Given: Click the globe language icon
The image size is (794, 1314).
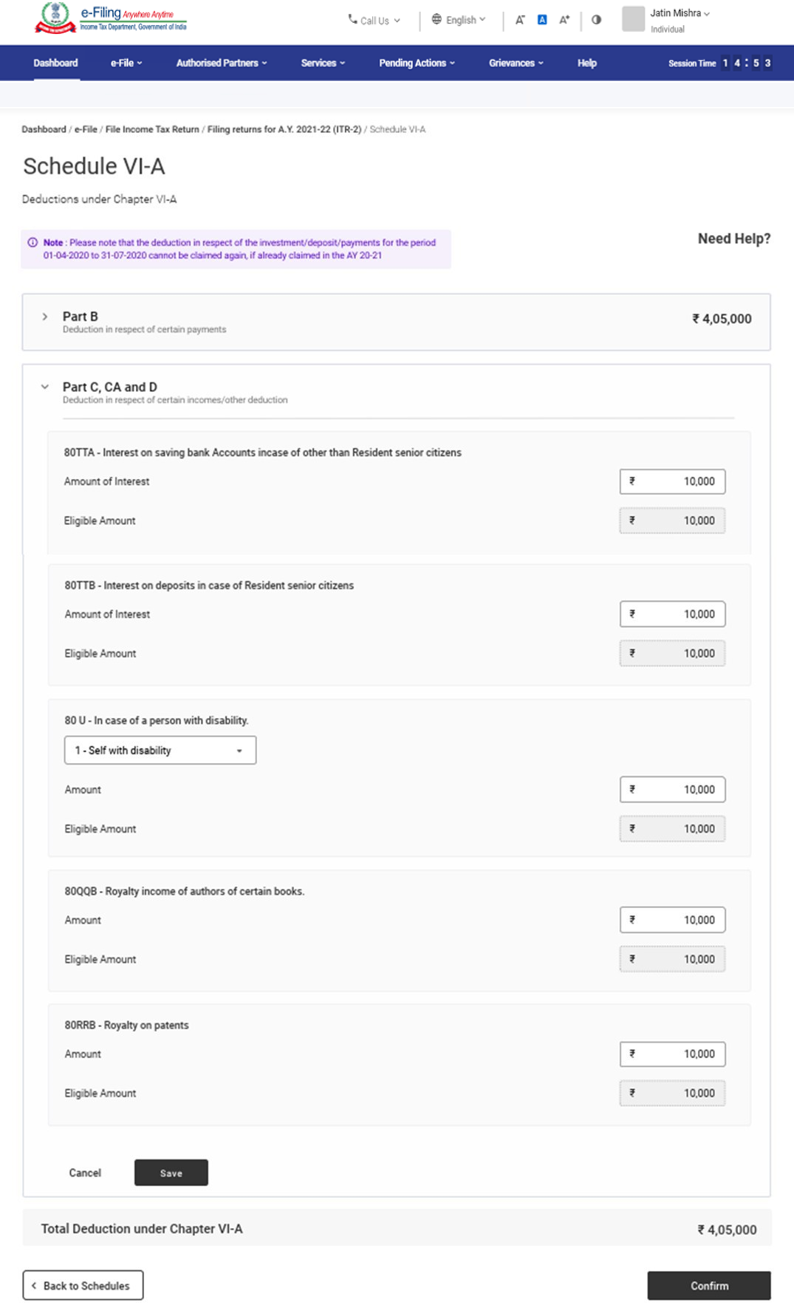Looking at the screenshot, I should [x=437, y=20].
